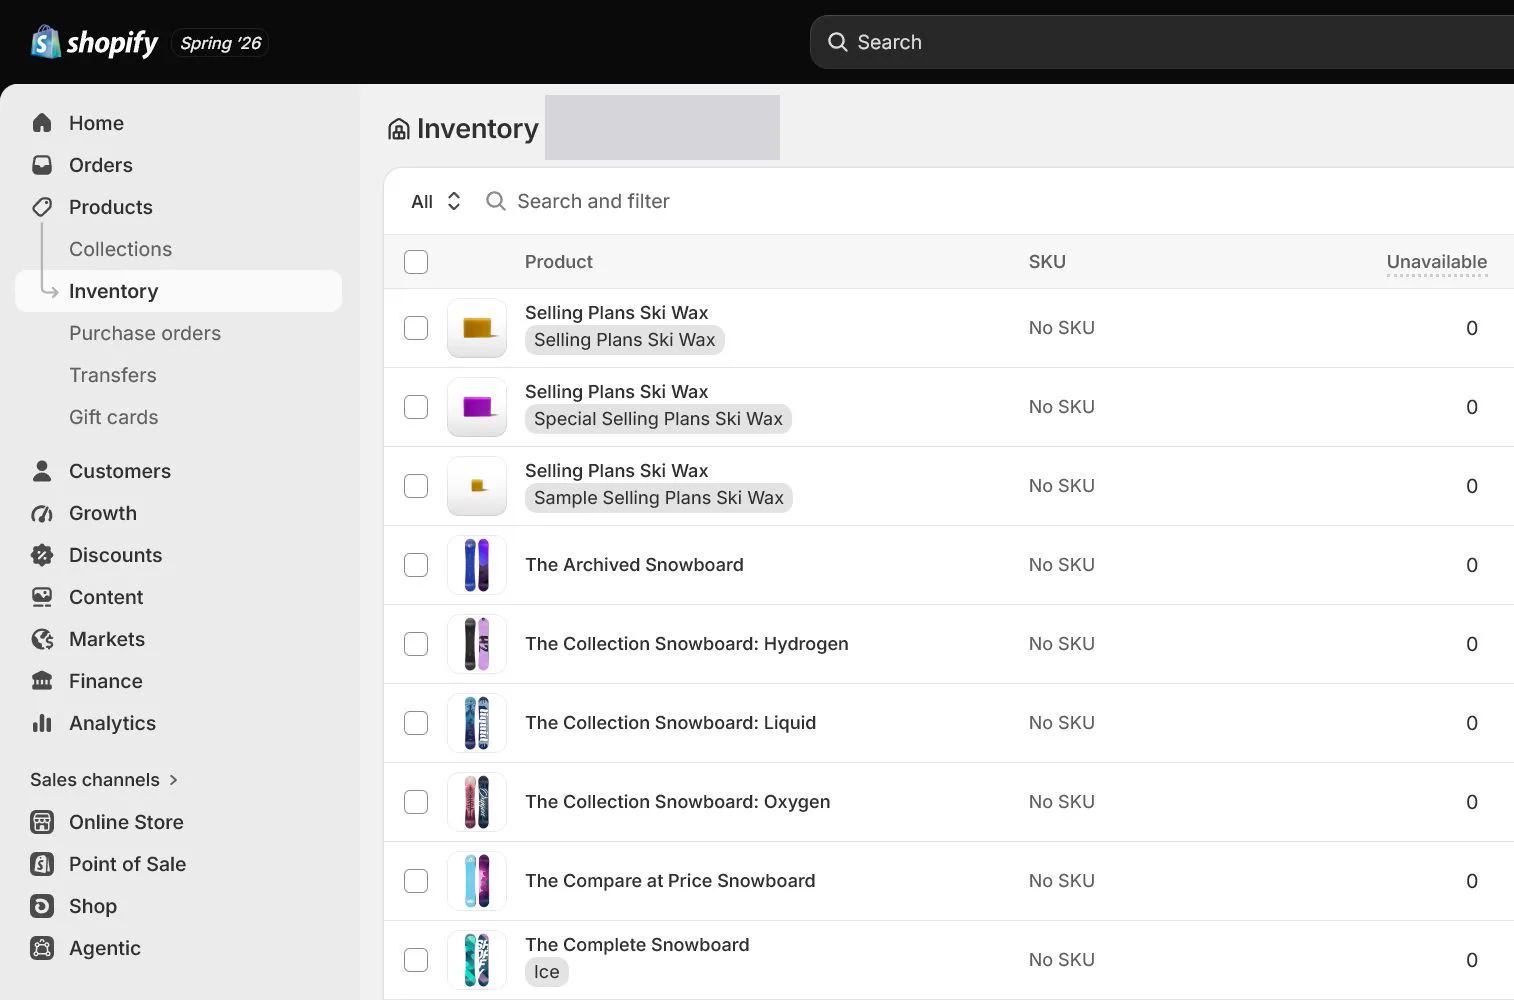Open Purchase orders in sidebar
This screenshot has width=1514, height=1000.
pos(145,333)
